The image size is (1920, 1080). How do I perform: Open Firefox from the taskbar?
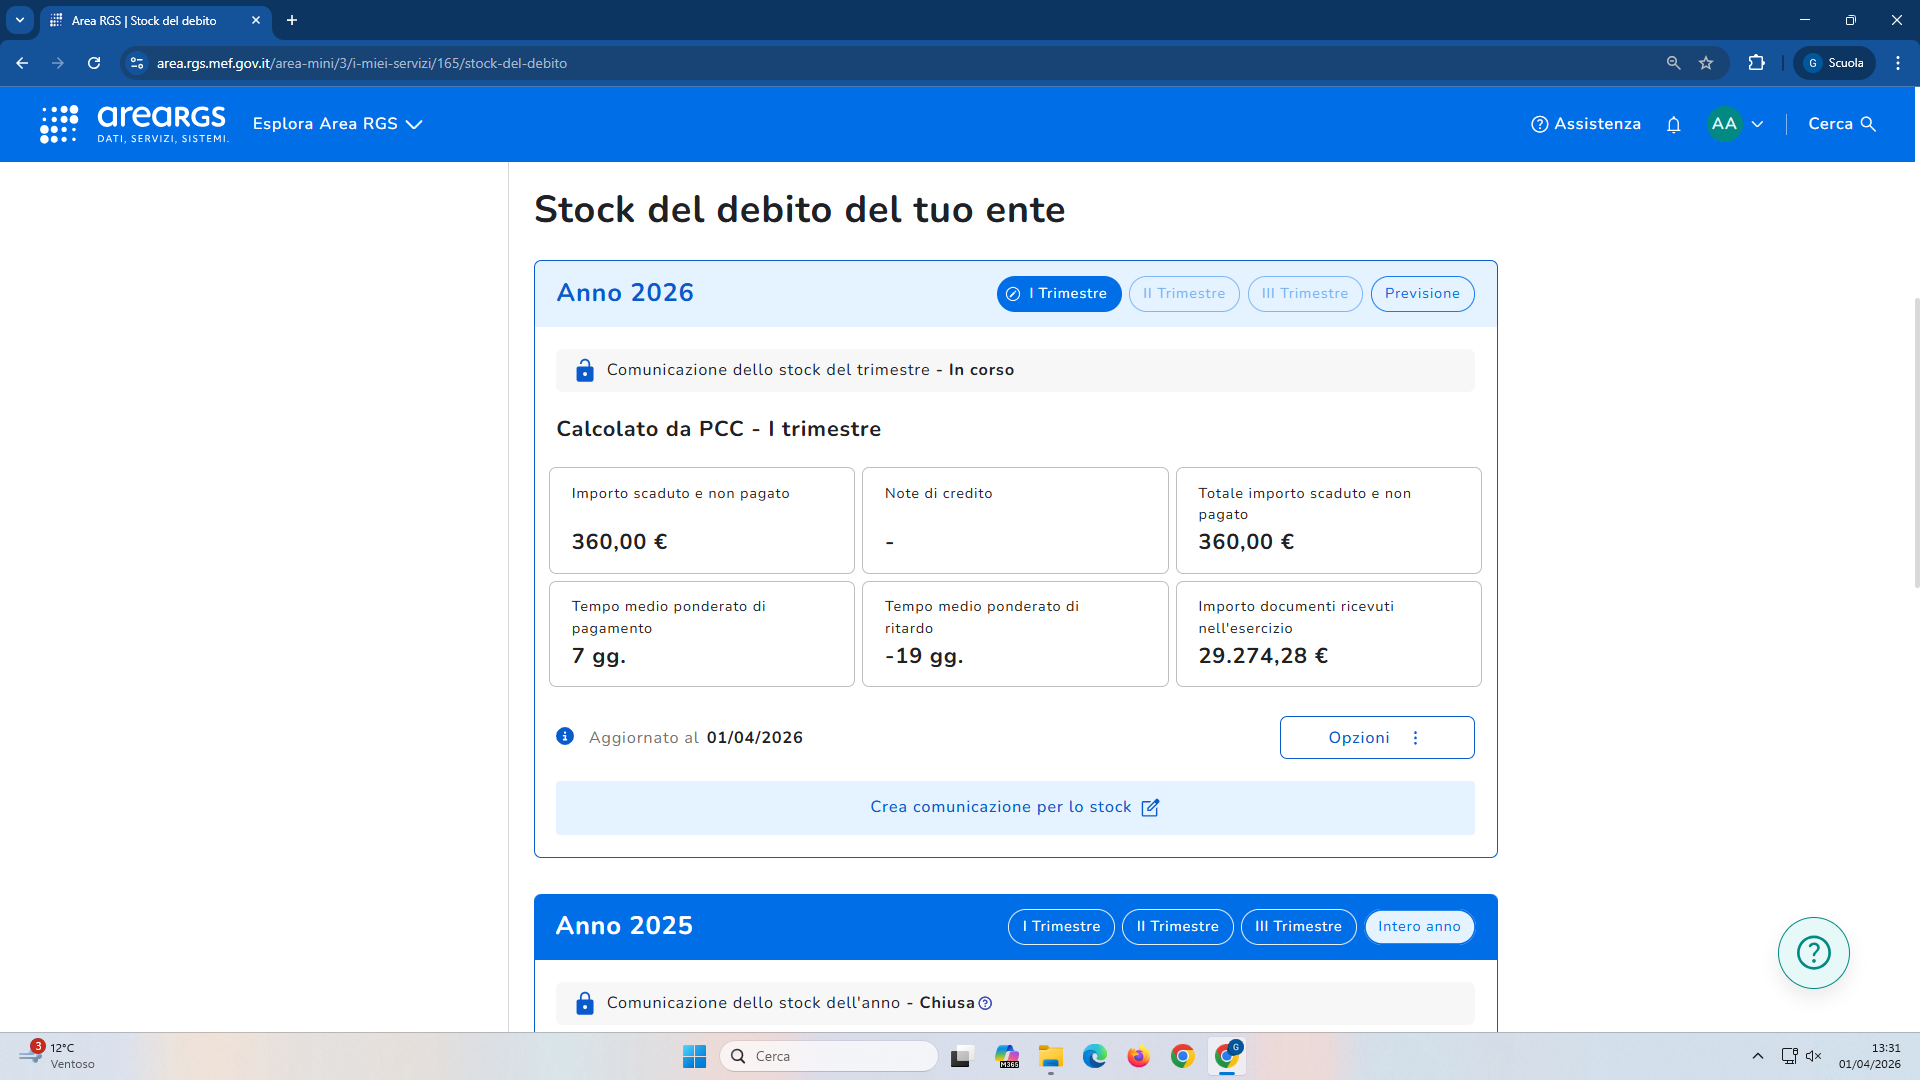(x=1138, y=1056)
